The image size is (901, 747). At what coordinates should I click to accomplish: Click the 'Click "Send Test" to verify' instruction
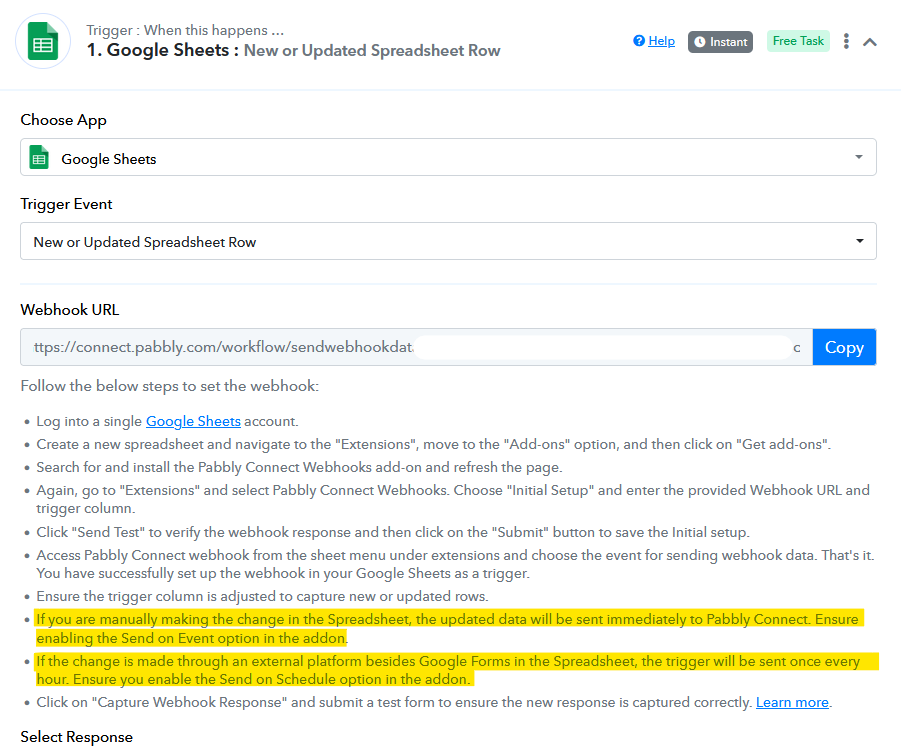click(x=393, y=532)
